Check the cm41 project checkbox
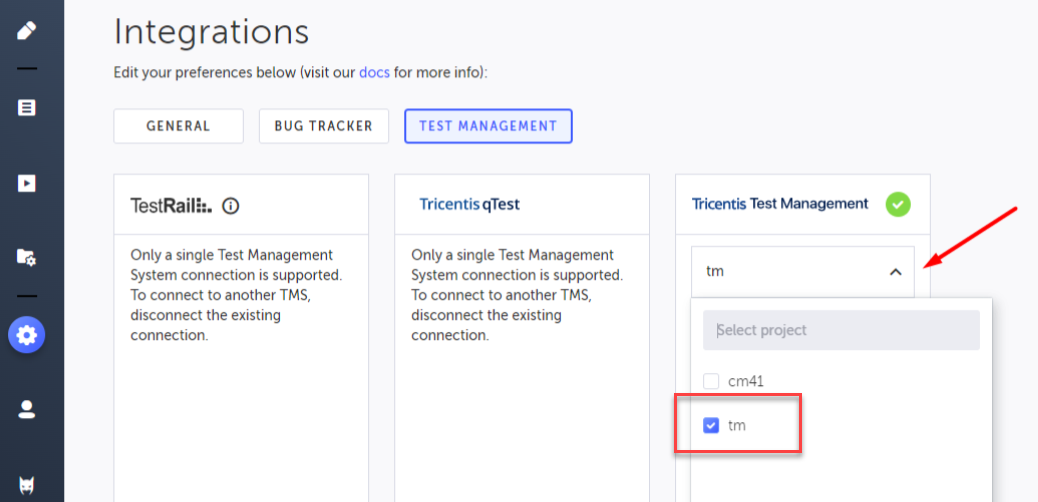 pyautogui.click(x=711, y=381)
